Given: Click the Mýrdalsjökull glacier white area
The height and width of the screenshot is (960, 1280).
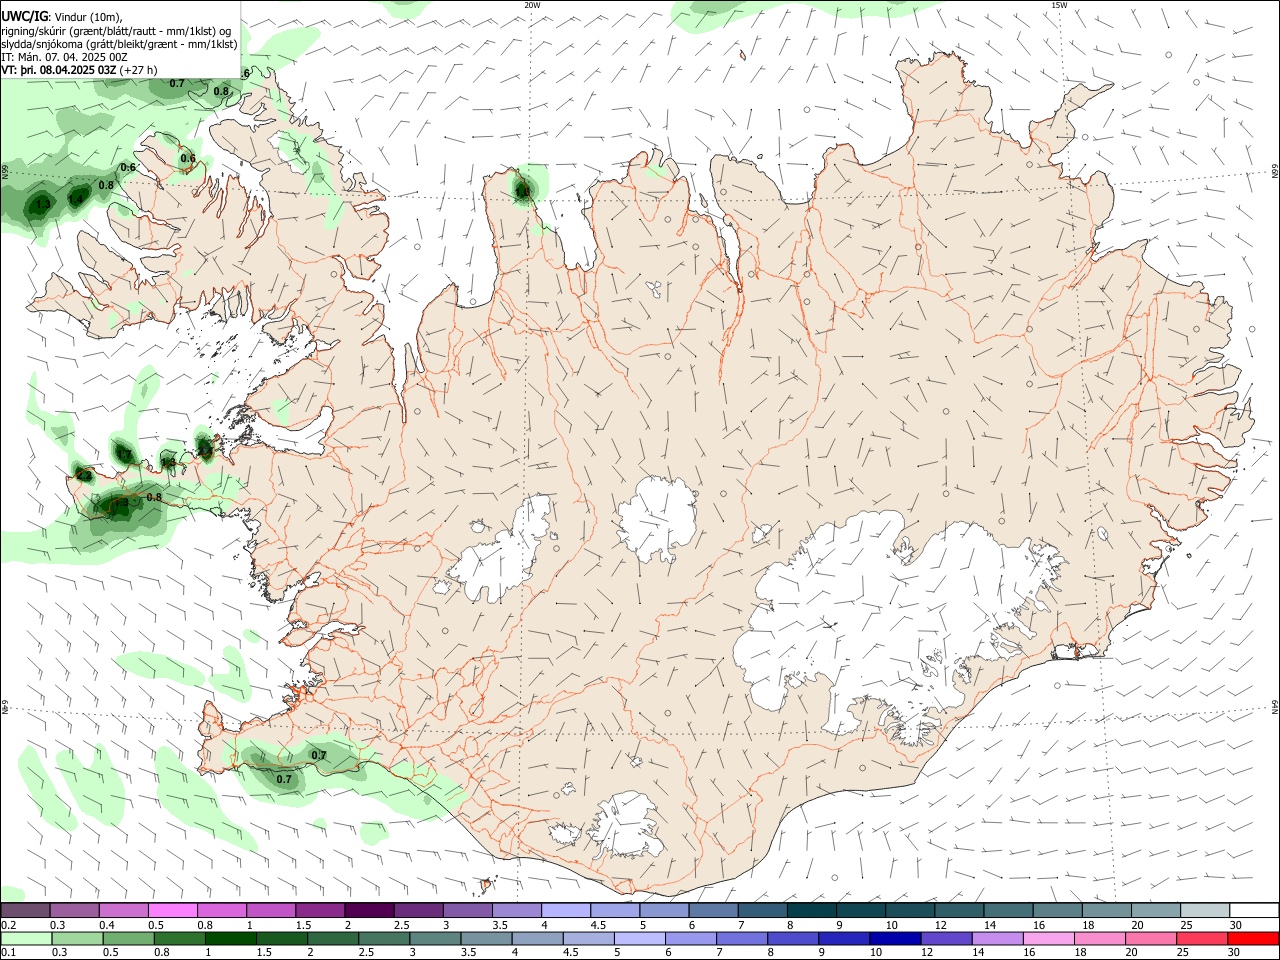Looking at the screenshot, I should click(627, 825).
